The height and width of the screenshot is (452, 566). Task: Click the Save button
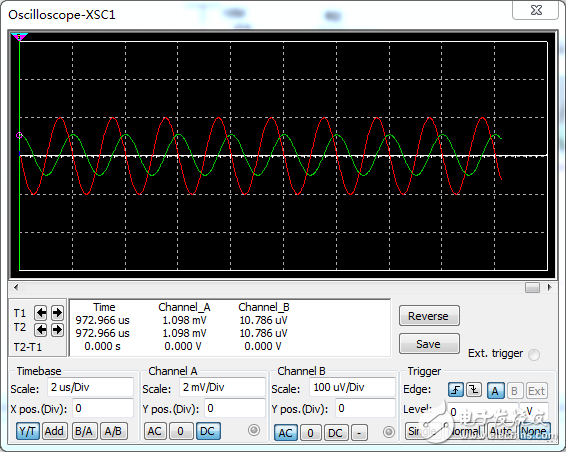[x=429, y=344]
